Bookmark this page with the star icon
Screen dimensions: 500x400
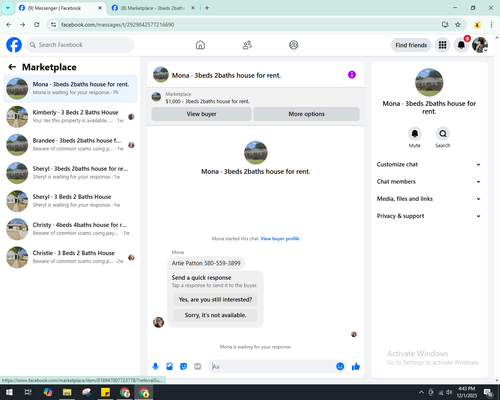[x=458, y=25]
